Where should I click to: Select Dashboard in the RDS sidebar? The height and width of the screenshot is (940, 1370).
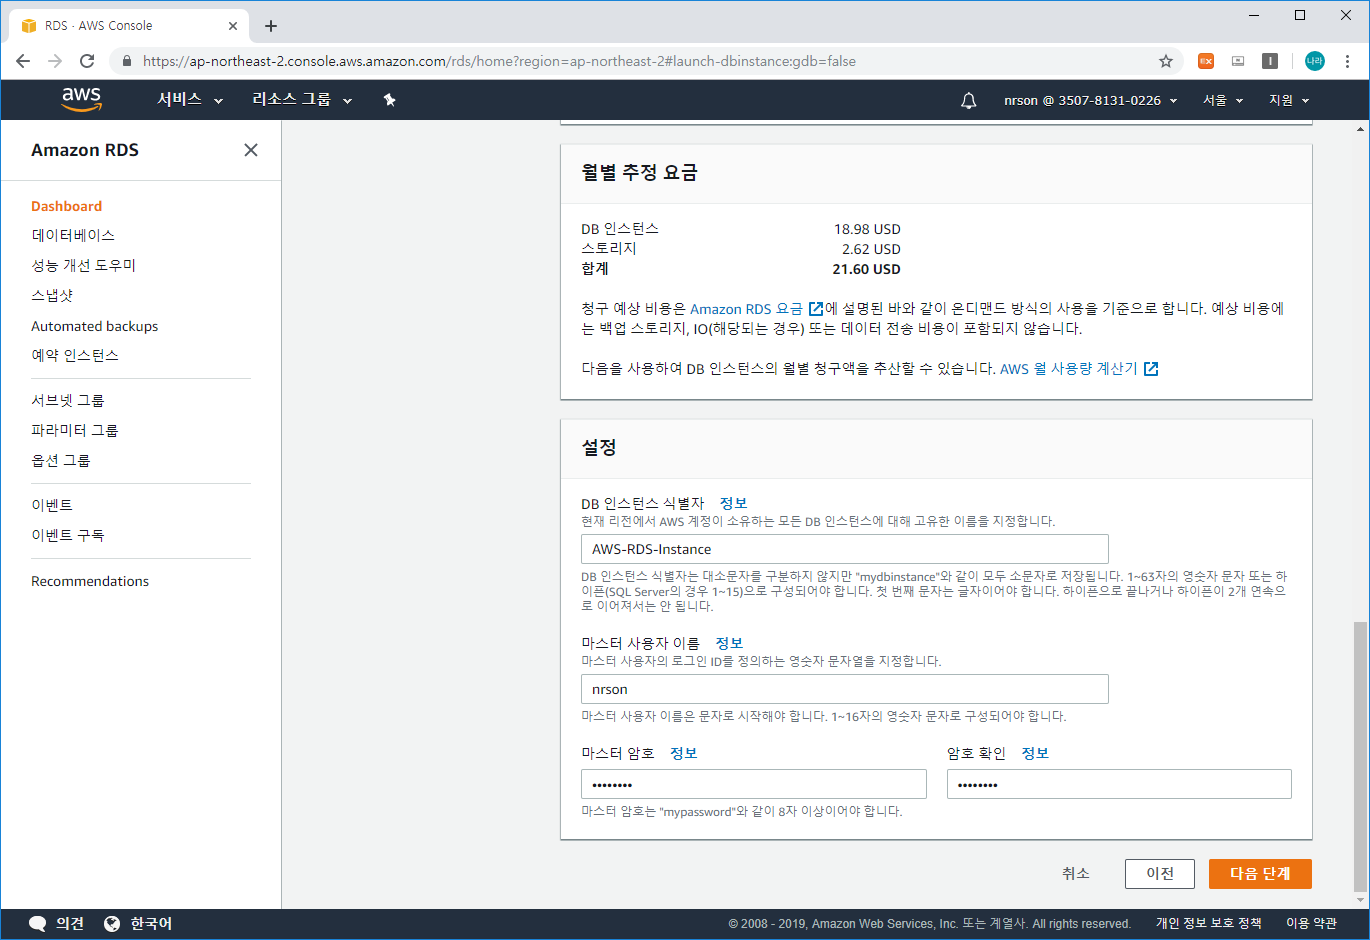(x=66, y=206)
